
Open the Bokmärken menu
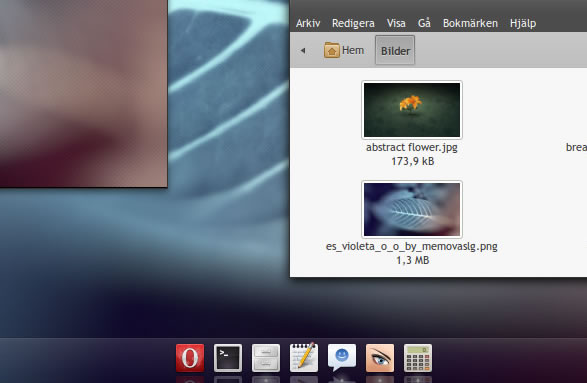(x=470, y=23)
